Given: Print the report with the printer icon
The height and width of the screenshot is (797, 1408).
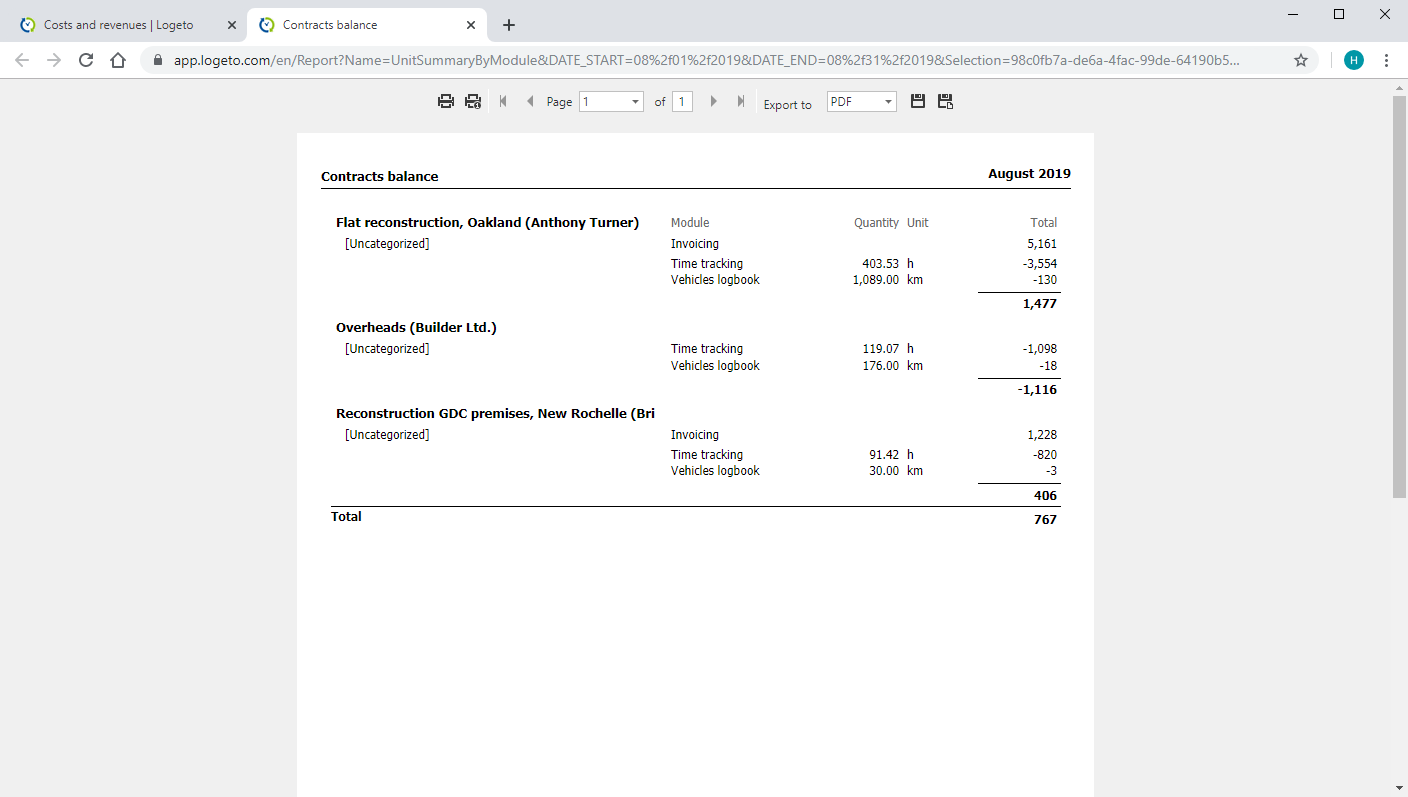Looking at the screenshot, I should point(446,101).
